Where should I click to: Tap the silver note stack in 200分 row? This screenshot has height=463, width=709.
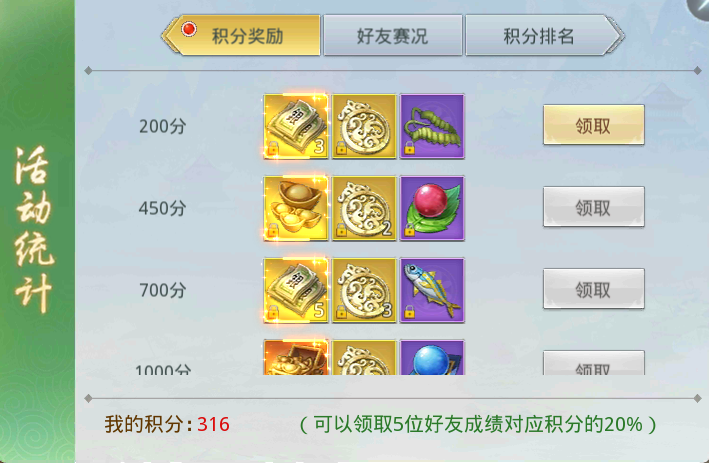point(296,126)
